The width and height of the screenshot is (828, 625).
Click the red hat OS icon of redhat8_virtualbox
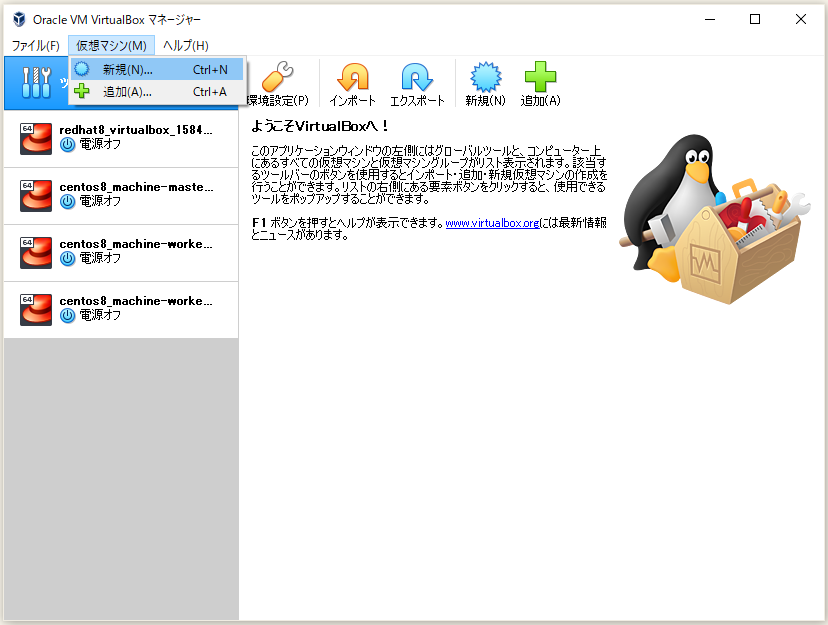tap(36, 139)
